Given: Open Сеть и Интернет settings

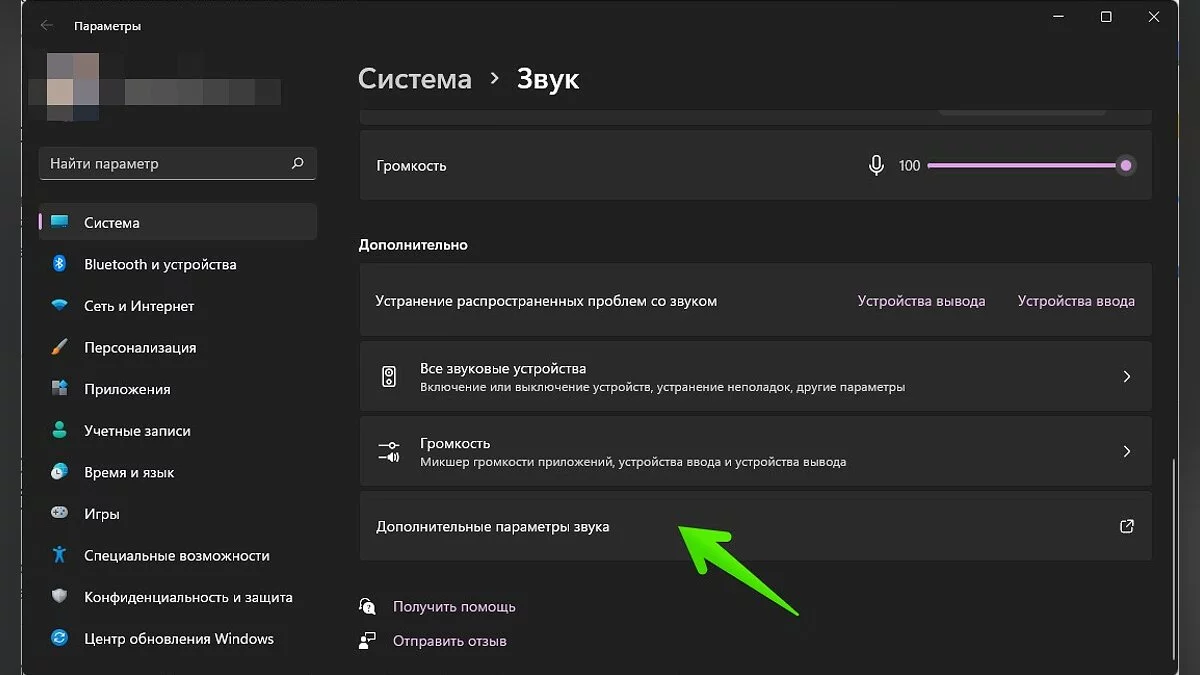Looking at the screenshot, I should coord(139,306).
